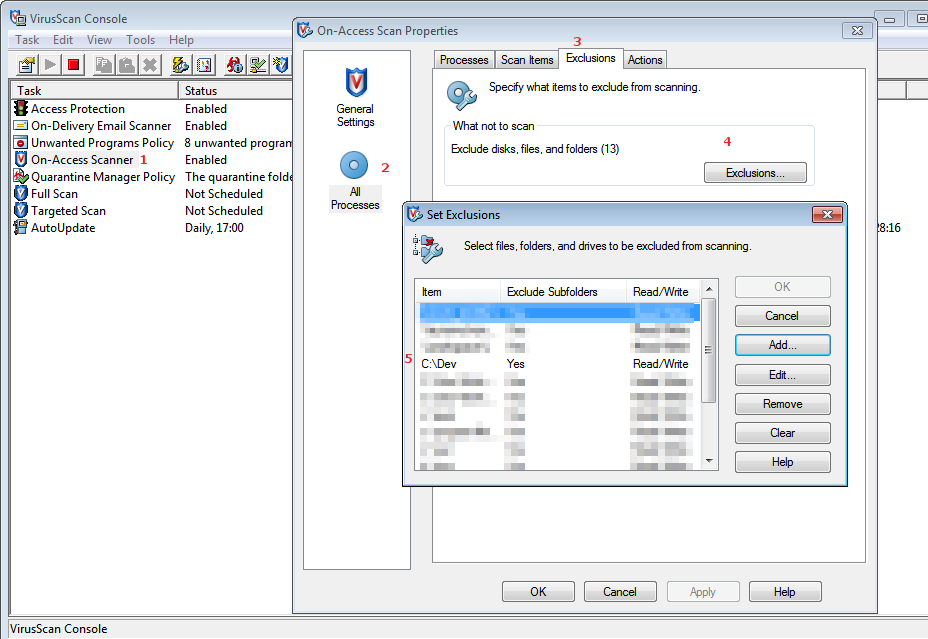This screenshot has width=928, height=639.
Task: Click Cancel in Set Exclusions dialog
Action: point(782,316)
